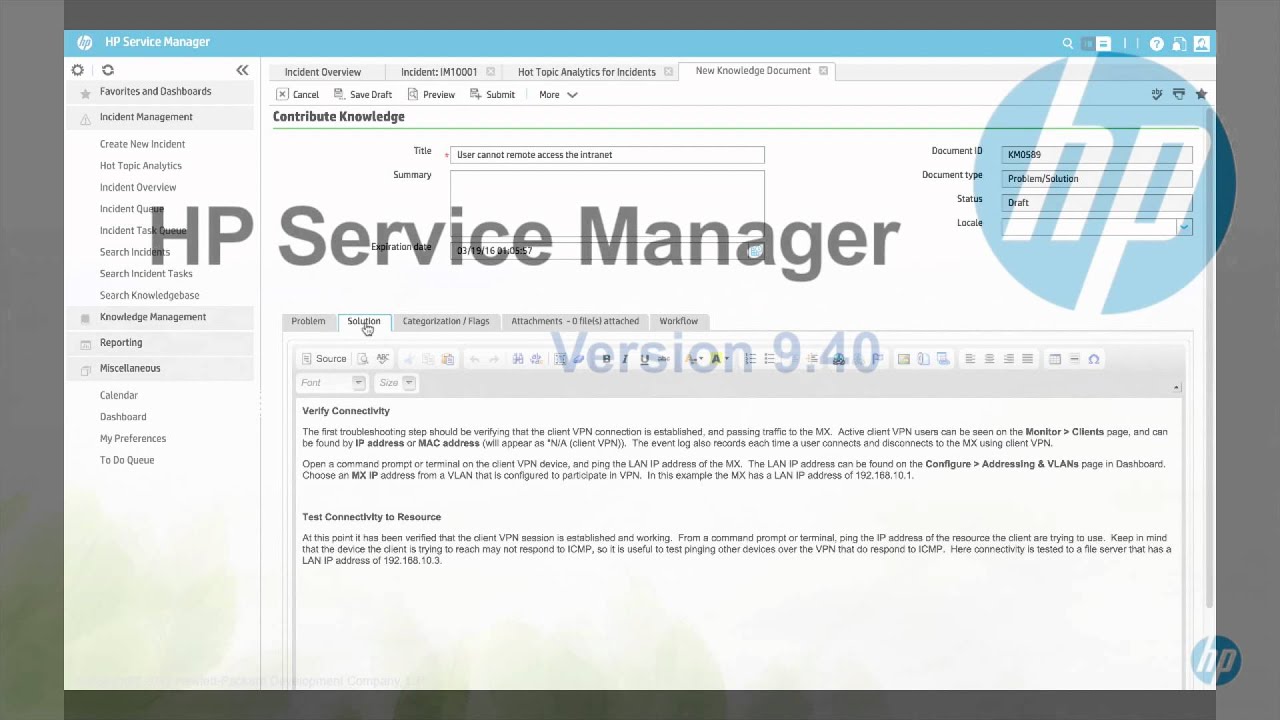
Task: Open Categorization / Flags tab
Action: tap(446, 321)
